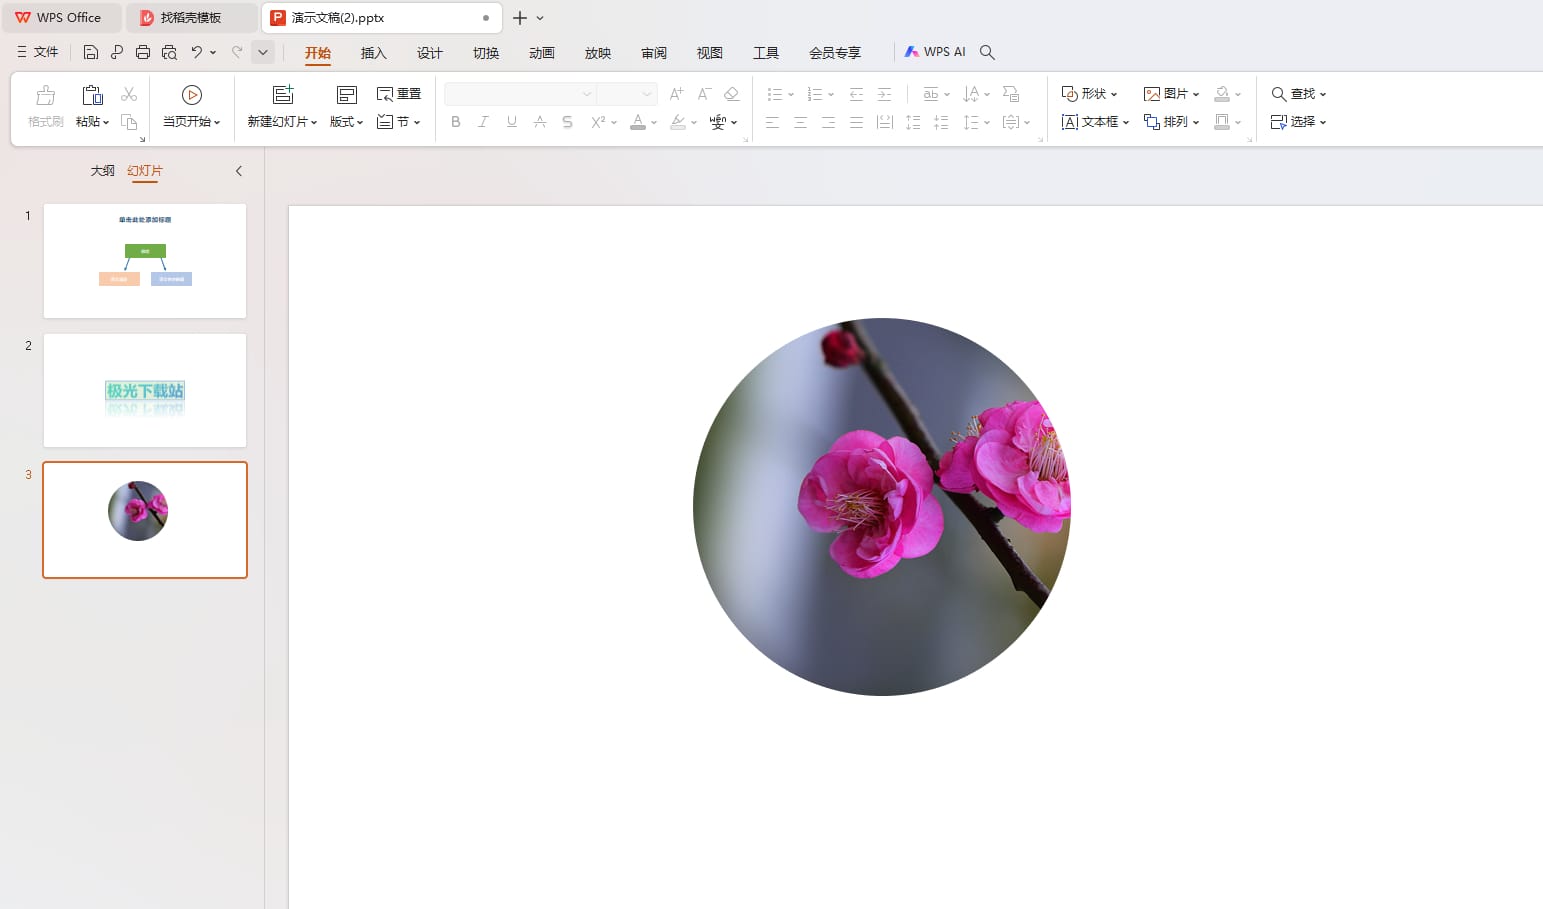The width and height of the screenshot is (1543, 909).
Task: Select slide 1 thumbnail
Action: [x=145, y=261]
